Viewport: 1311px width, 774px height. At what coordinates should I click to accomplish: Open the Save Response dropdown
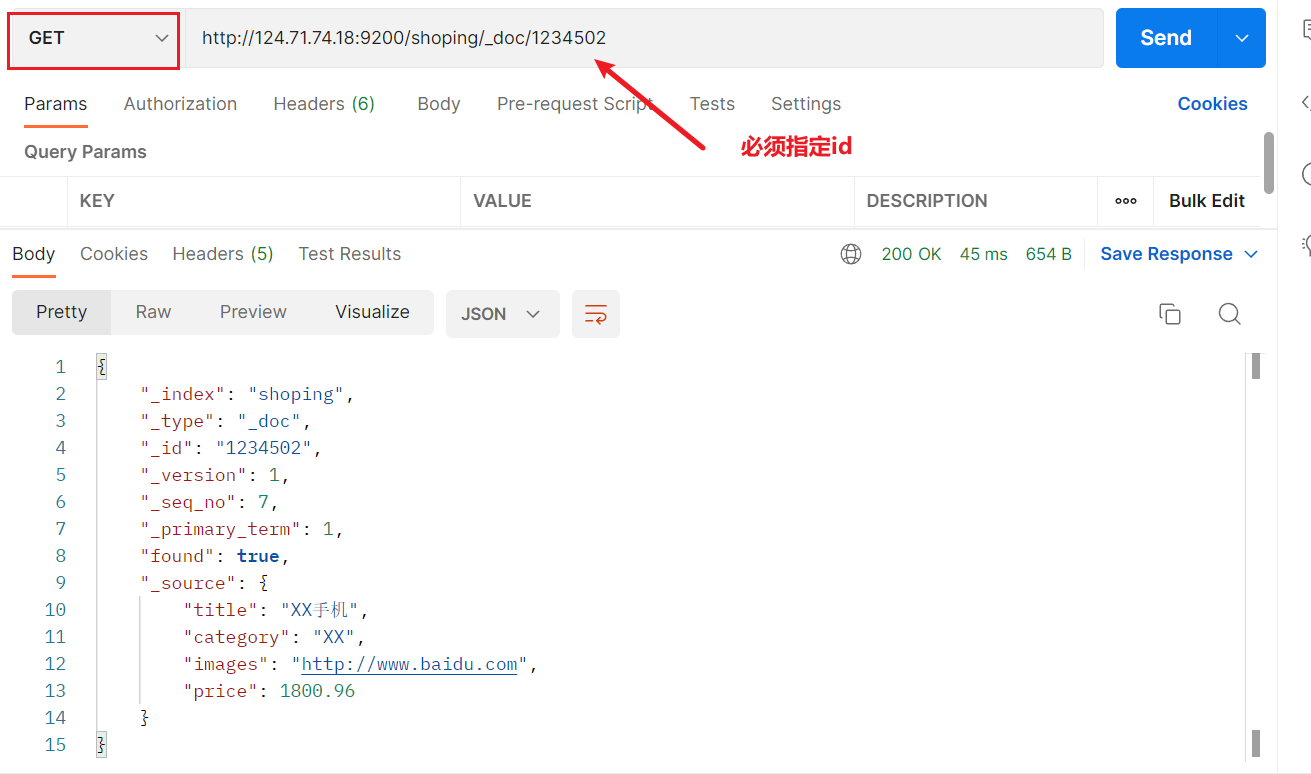point(1179,254)
